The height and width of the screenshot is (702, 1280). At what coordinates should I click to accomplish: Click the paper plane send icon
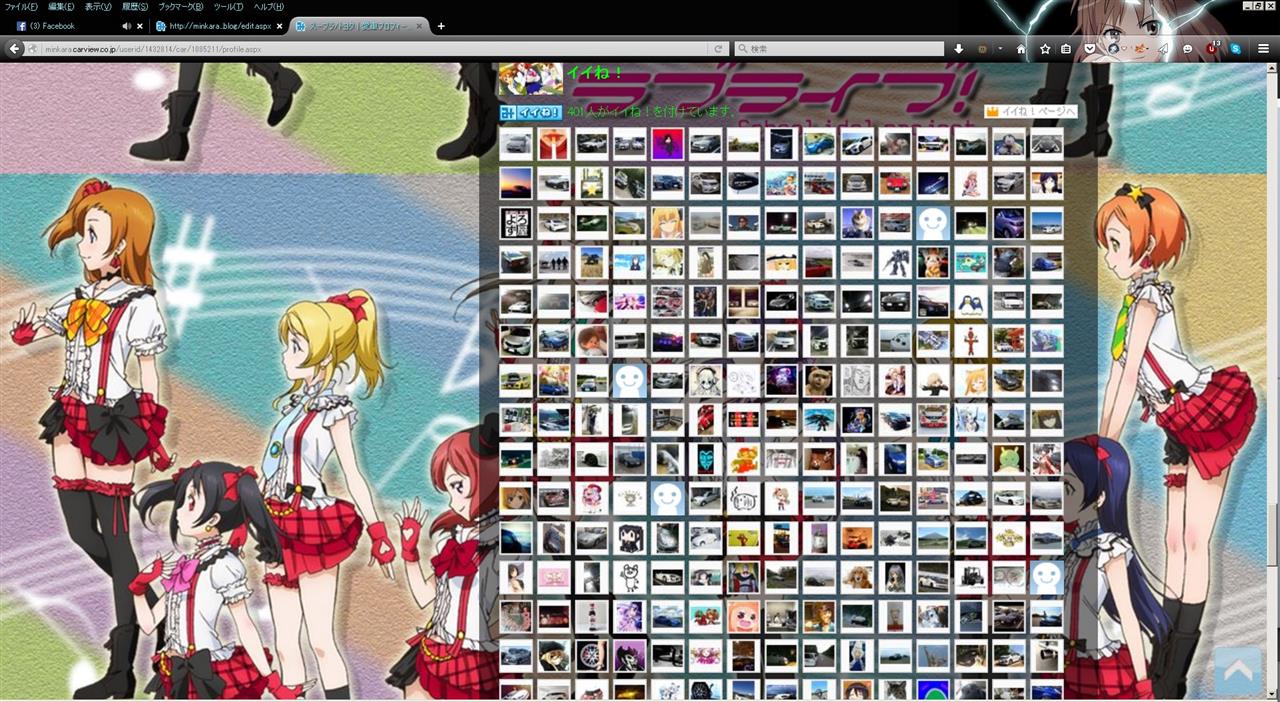[1163, 48]
